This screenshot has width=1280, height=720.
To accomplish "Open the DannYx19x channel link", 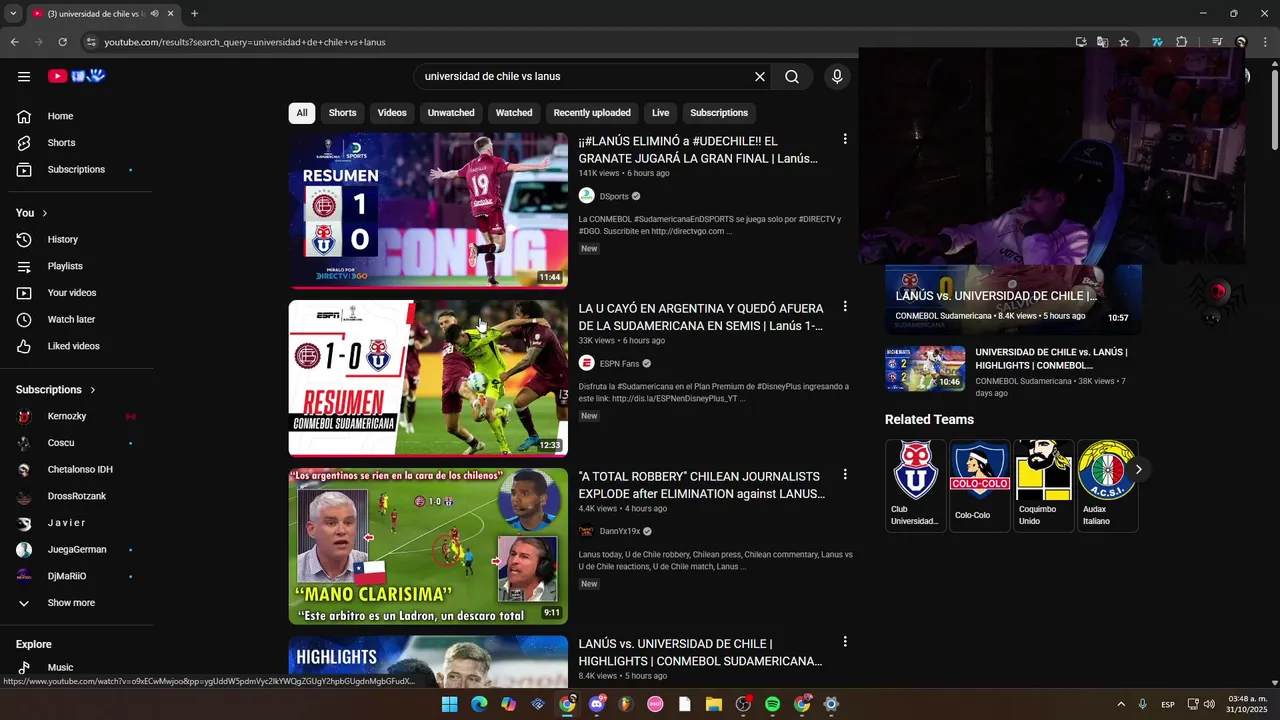I will [619, 531].
